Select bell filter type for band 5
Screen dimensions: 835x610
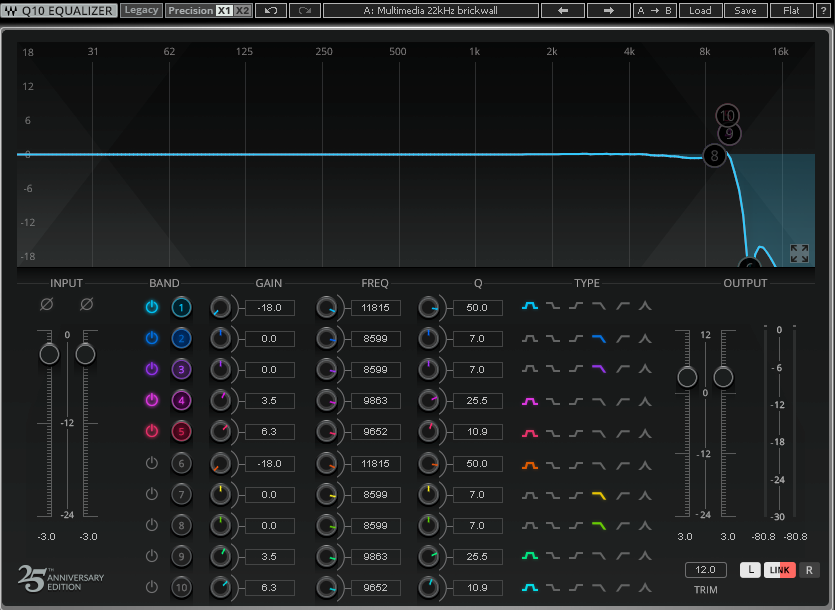pyautogui.click(x=530, y=434)
